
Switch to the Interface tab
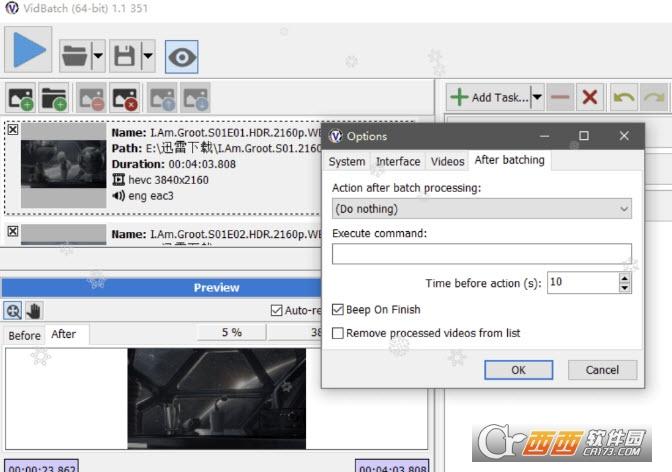point(397,161)
